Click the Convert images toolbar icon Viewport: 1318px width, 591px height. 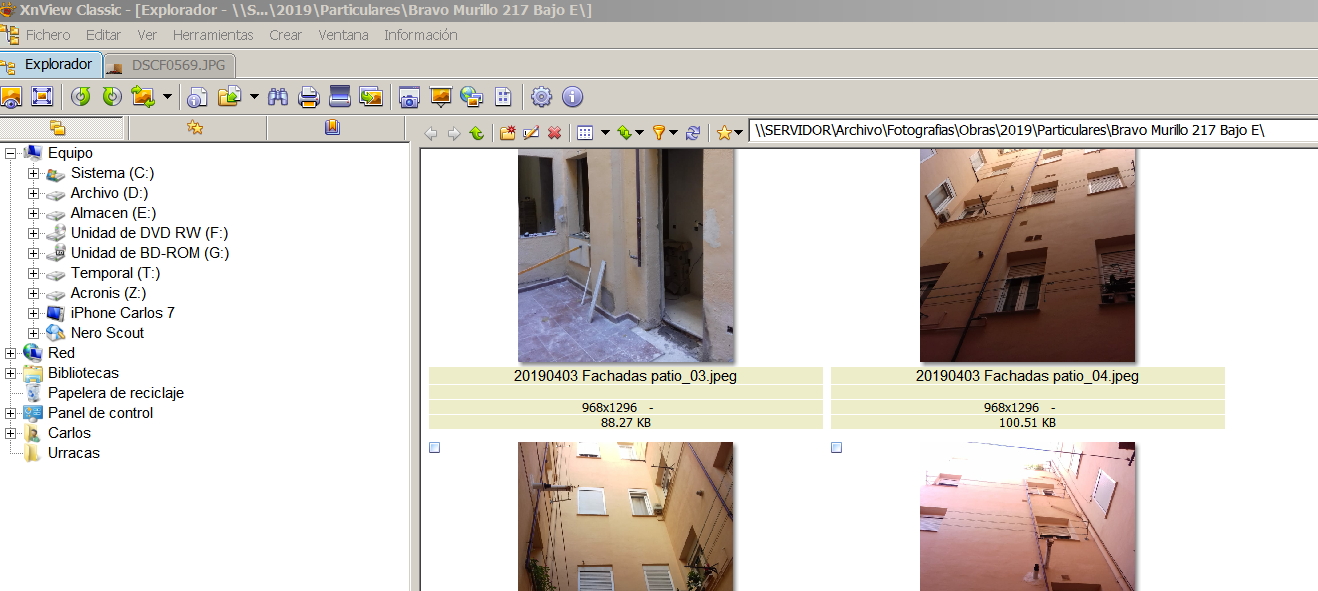(143, 97)
